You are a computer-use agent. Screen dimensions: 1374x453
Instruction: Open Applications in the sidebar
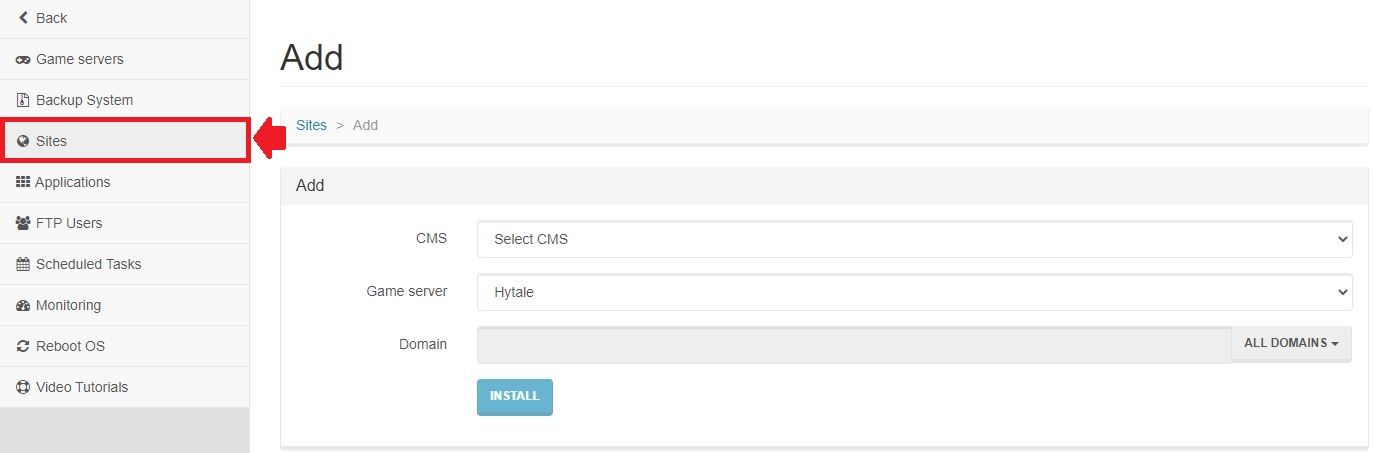coord(72,182)
